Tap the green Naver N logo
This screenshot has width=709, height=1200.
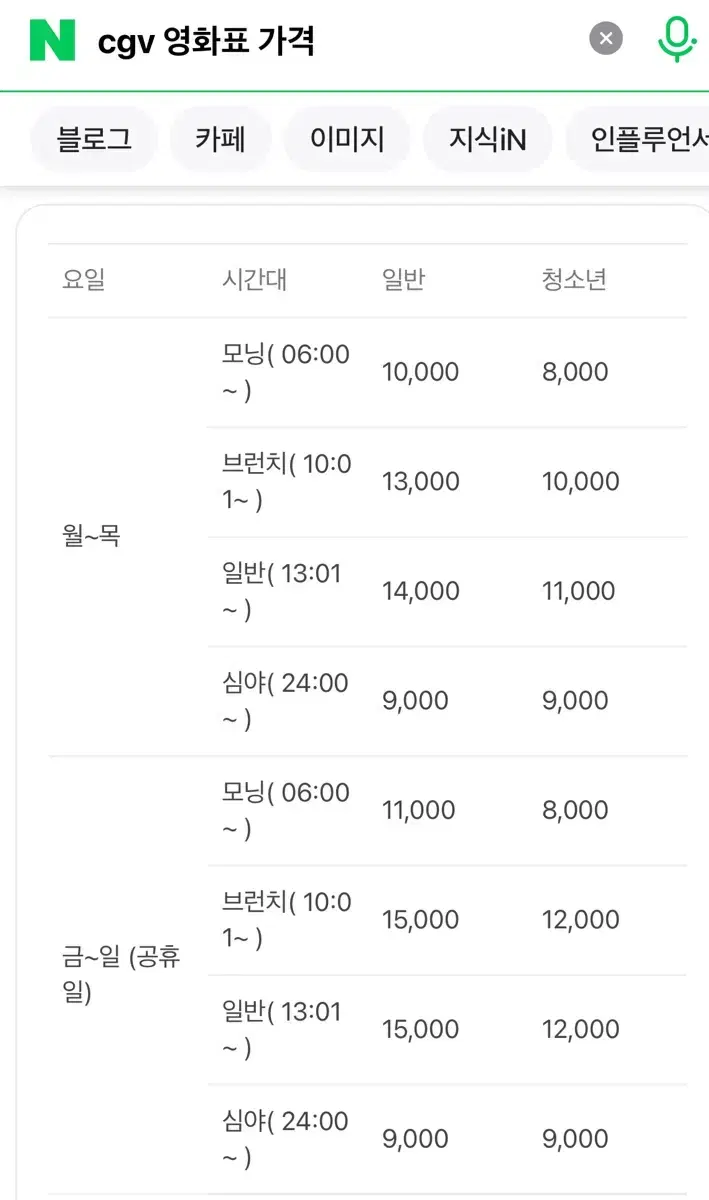[x=52, y=40]
